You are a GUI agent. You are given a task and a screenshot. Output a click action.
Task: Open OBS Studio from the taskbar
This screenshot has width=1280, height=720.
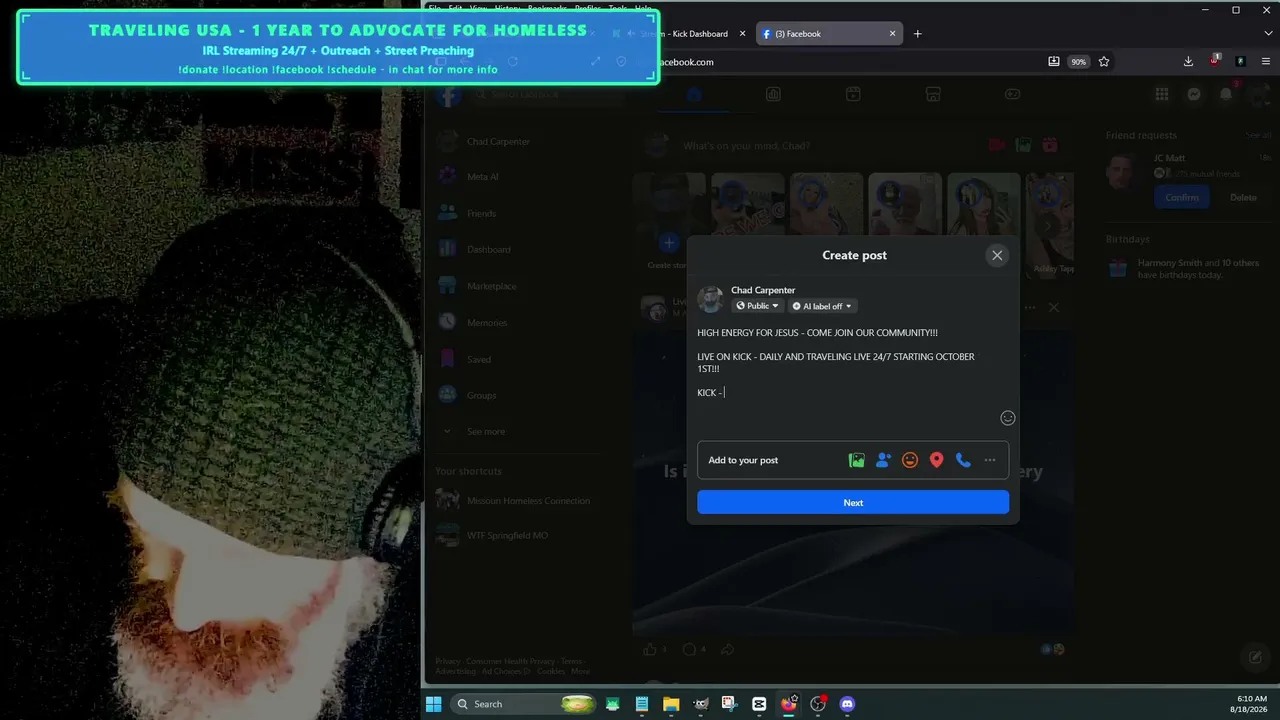[x=818, y=704]
